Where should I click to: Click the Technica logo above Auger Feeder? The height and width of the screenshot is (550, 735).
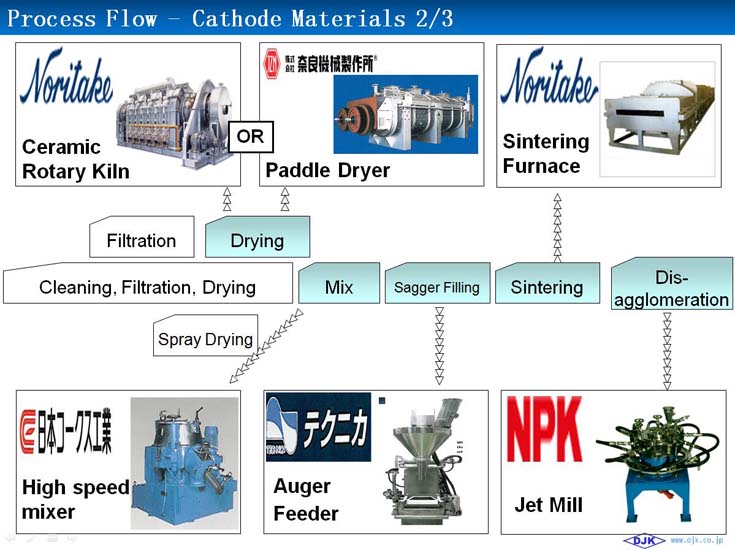point(318,427)
